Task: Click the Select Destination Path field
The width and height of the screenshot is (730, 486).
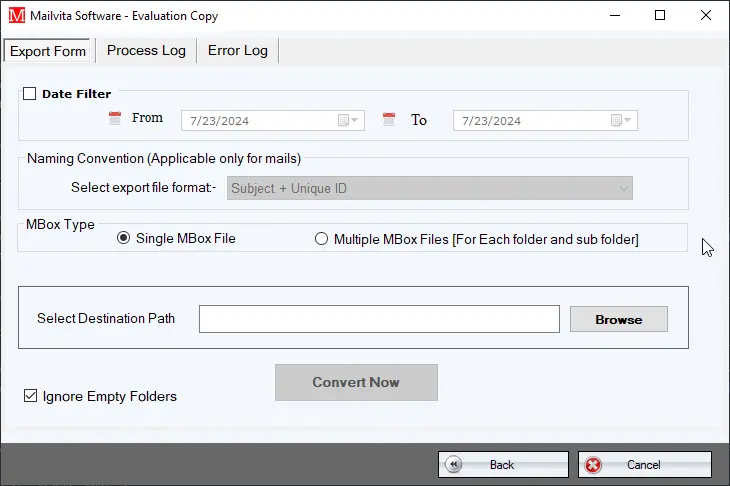Action: coord(379,319)
